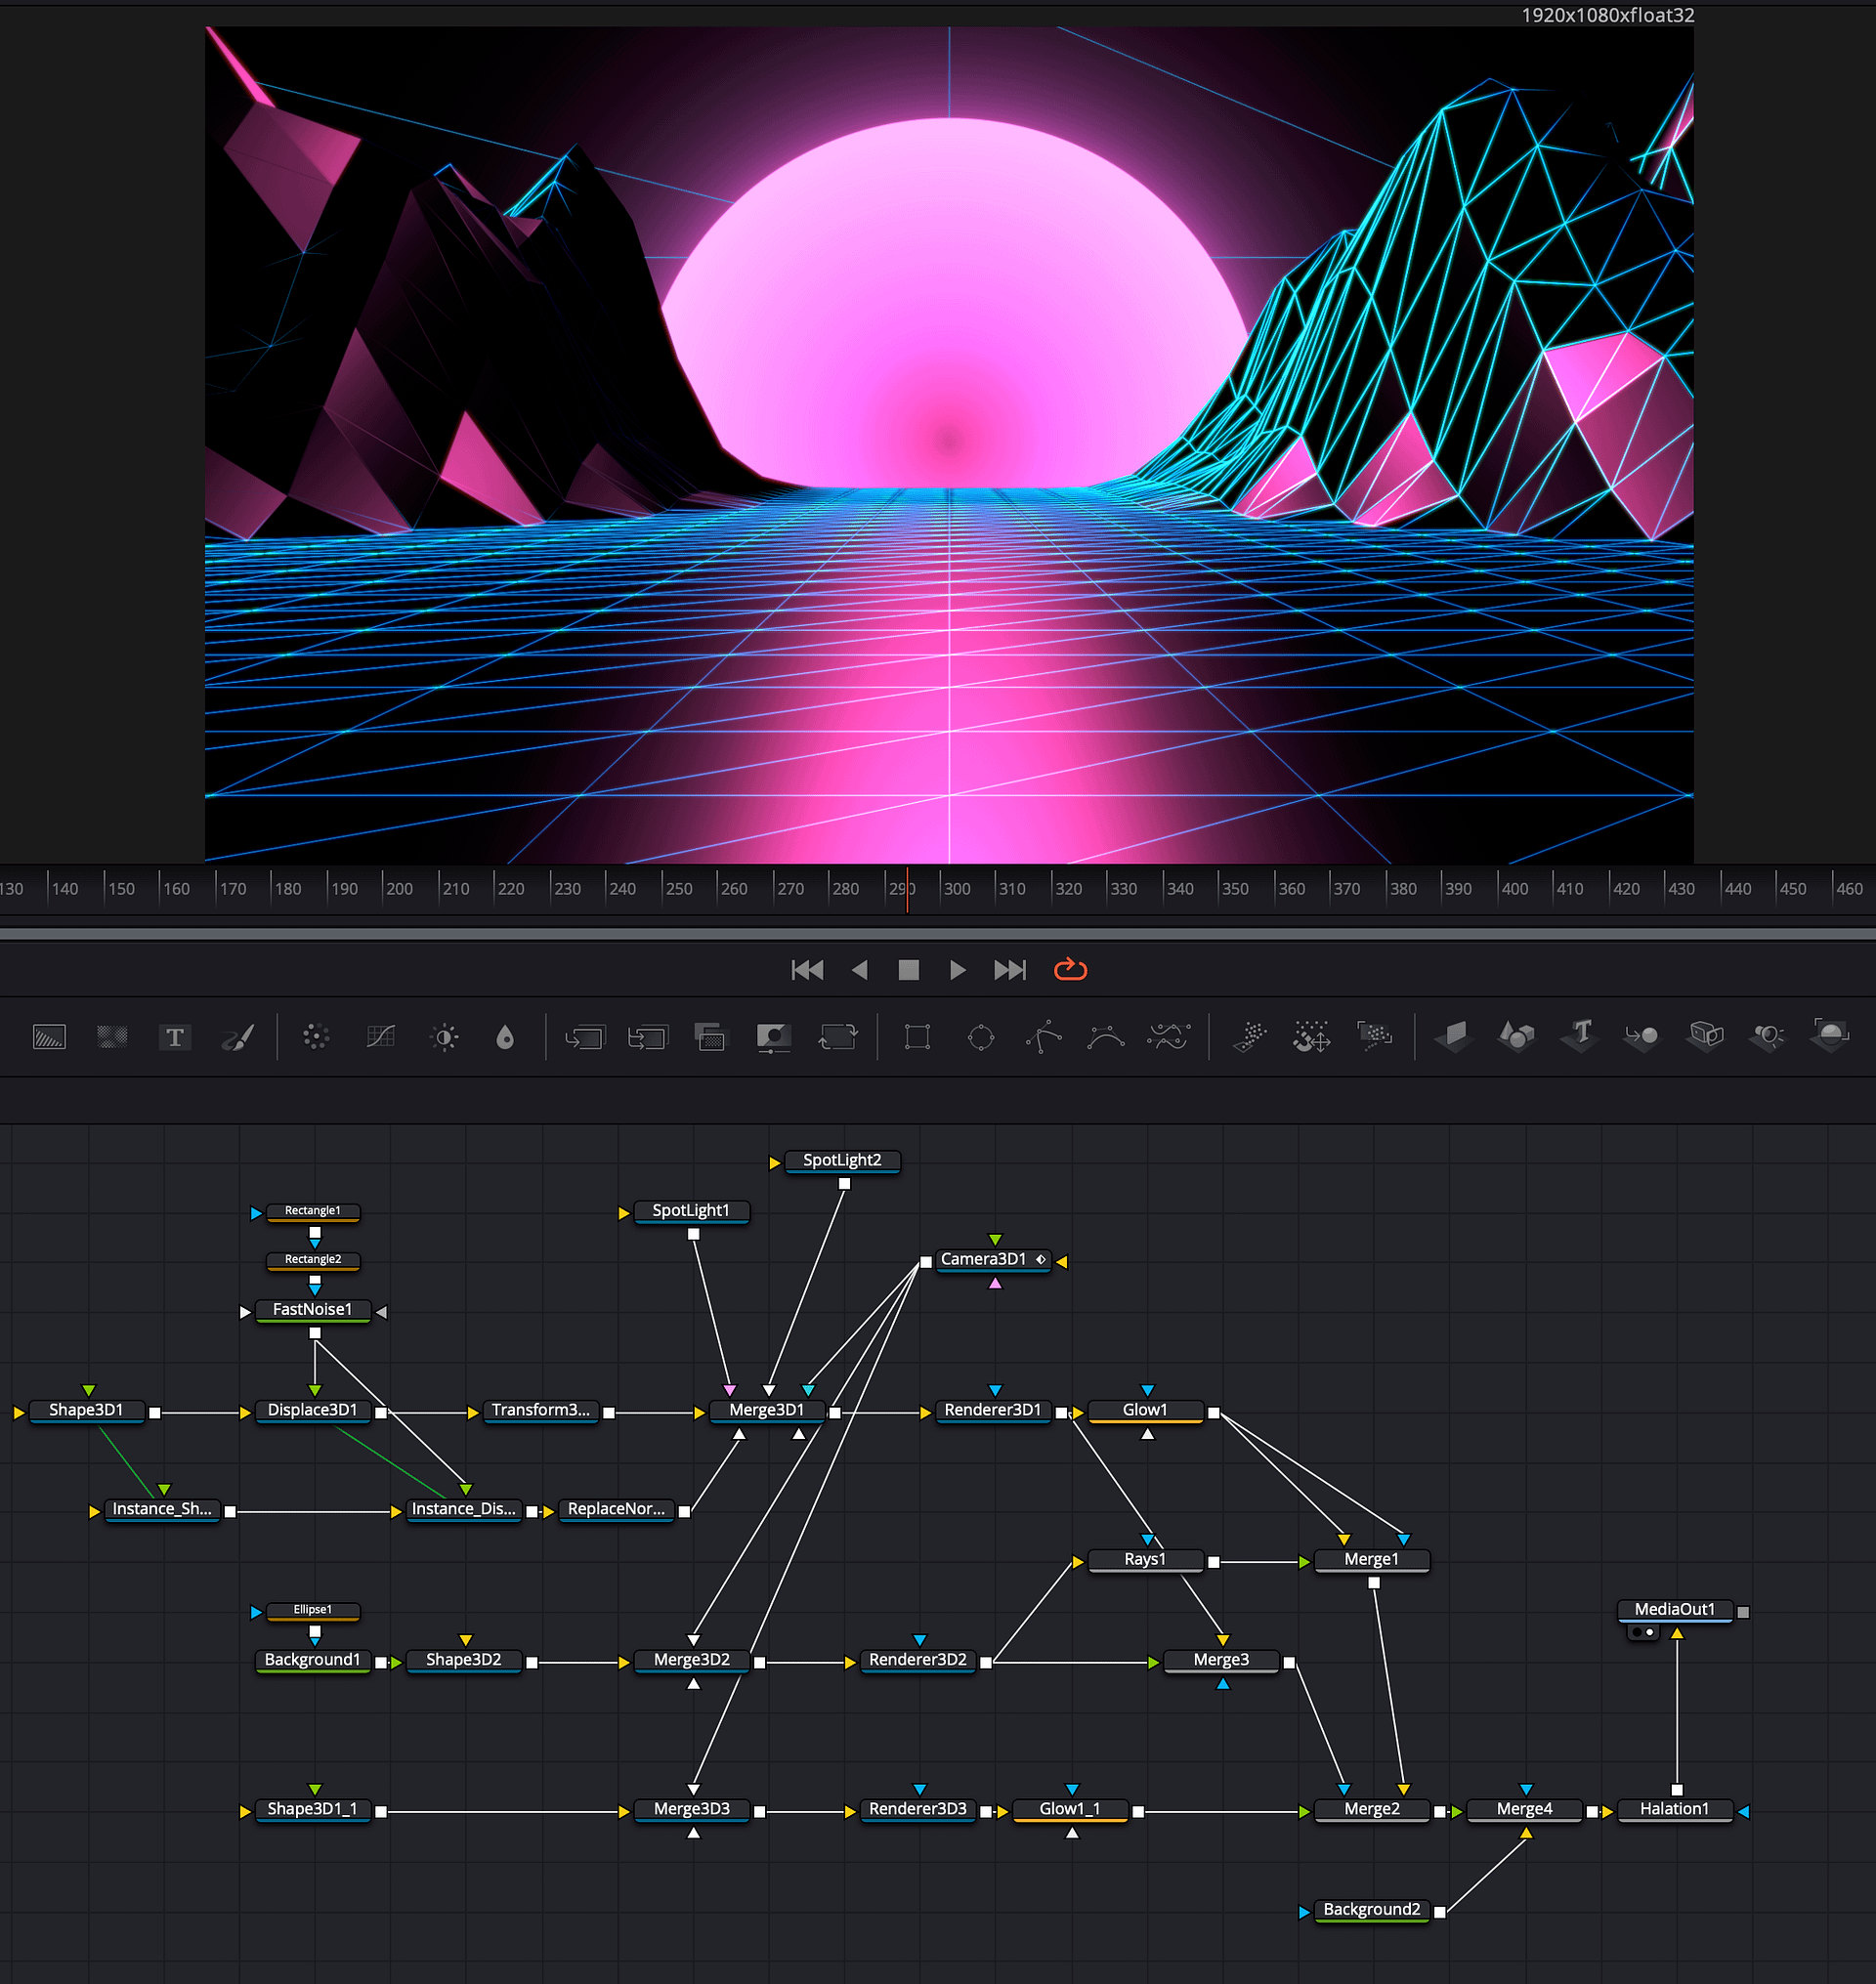Select the FastNoise1 node
Viewport: 1876px width, 1984px height.
(x=312, y=1310)
